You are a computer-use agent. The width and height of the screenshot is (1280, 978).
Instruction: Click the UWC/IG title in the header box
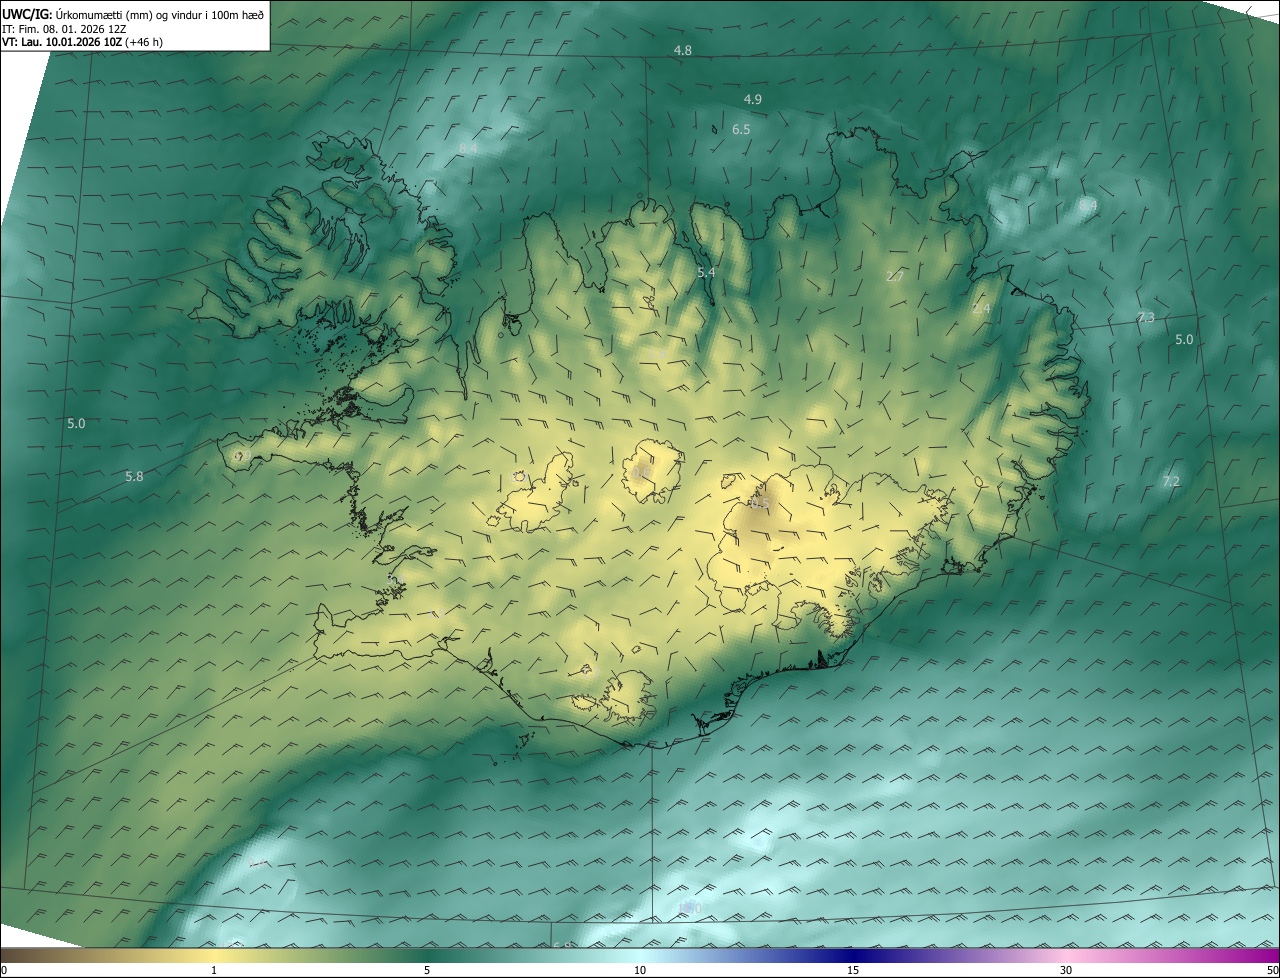pos(27,14)
